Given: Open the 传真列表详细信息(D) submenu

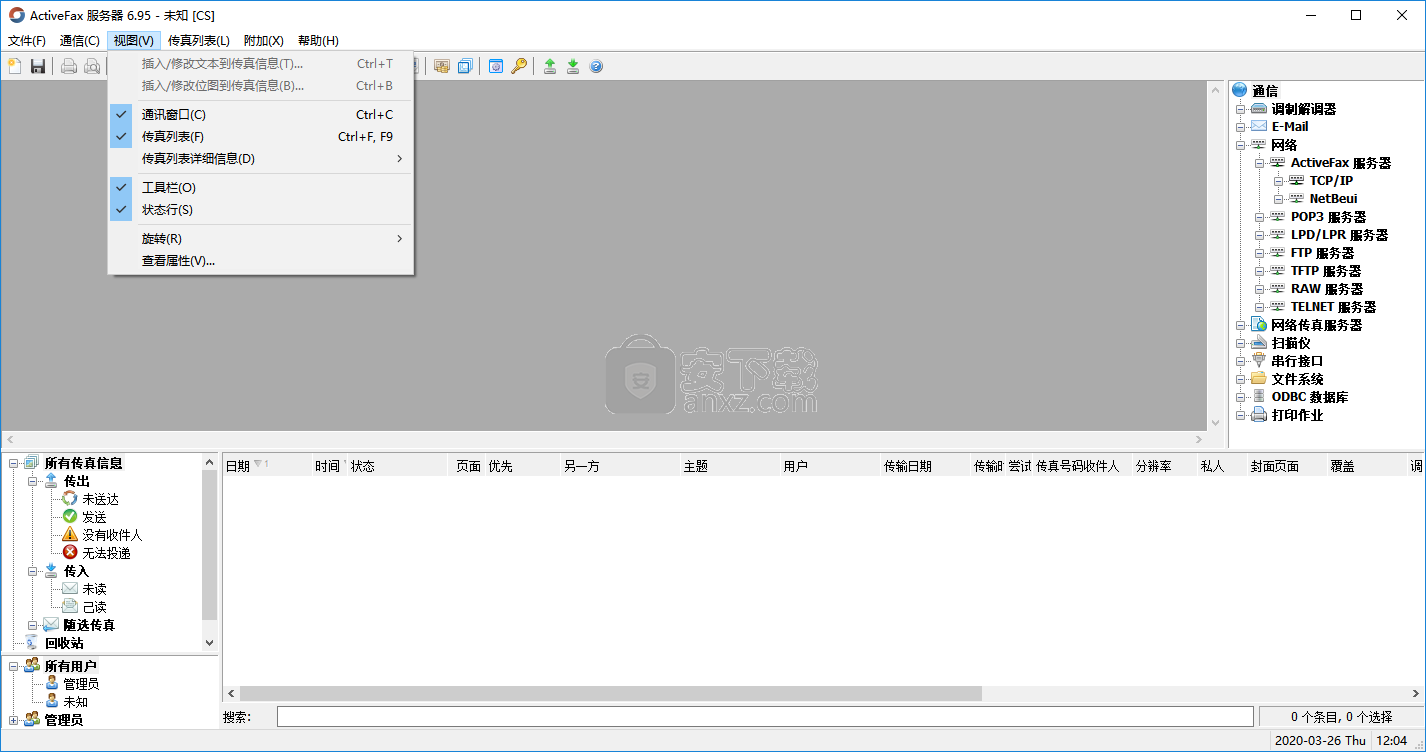Looking at the screenshot, I should tap(261, 158).
